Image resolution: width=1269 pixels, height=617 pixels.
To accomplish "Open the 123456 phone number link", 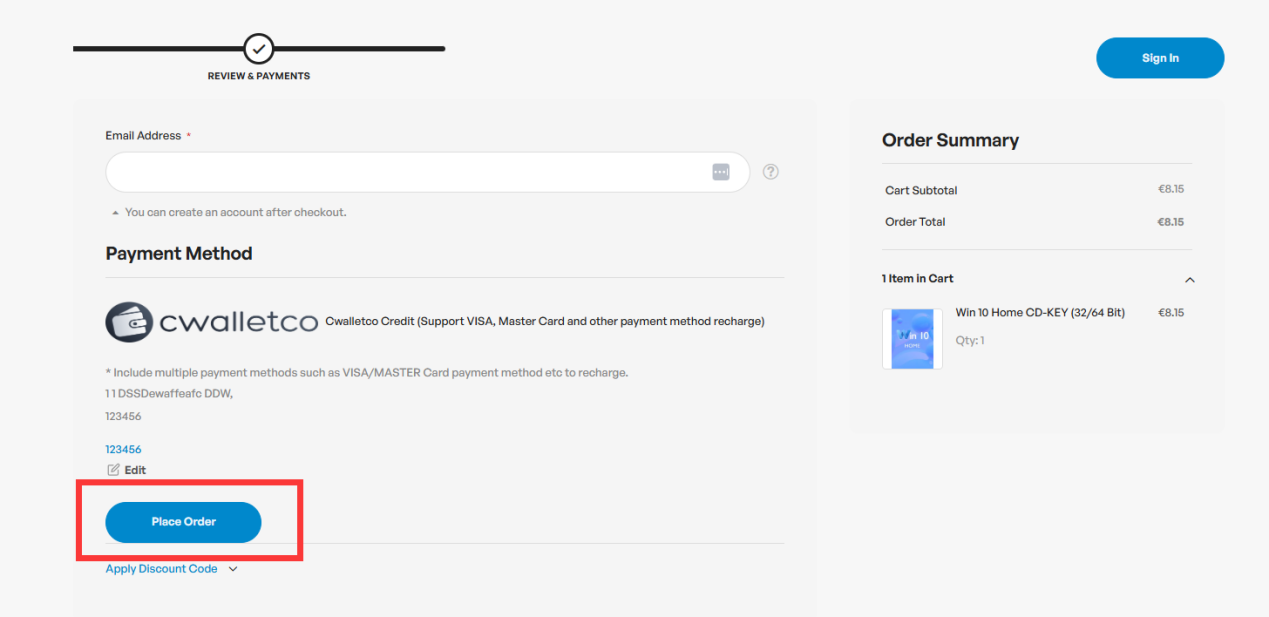I will [123, 449].
